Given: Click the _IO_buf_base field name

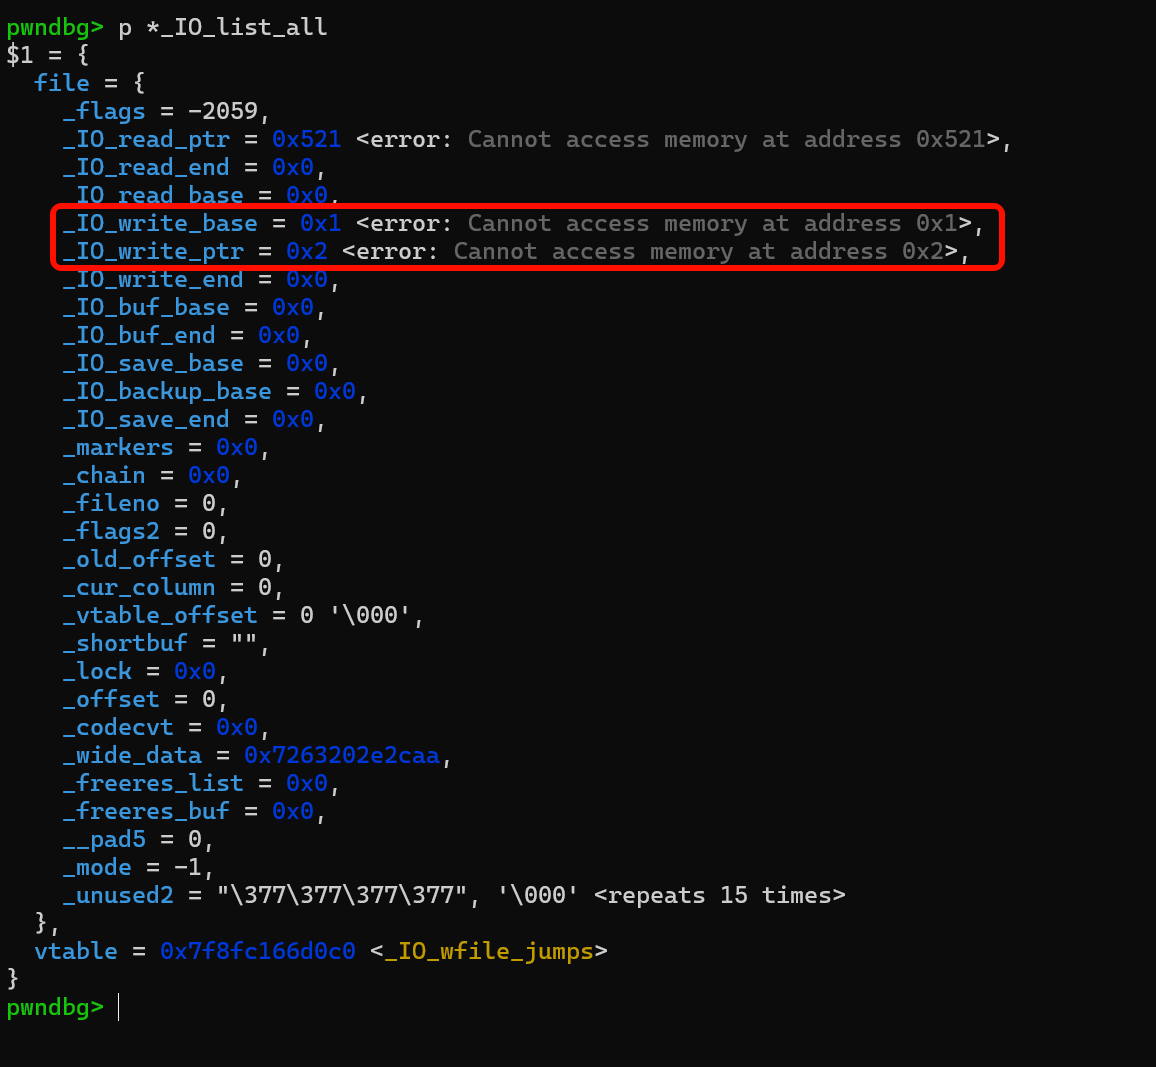Looking at the screenshot, I should pos(146,307).
